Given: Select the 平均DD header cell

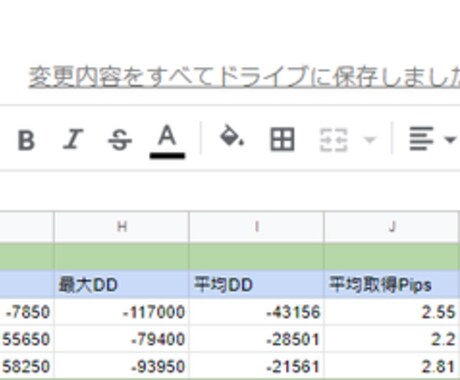Looking at the screenshot, I should [x=256, y=285].
